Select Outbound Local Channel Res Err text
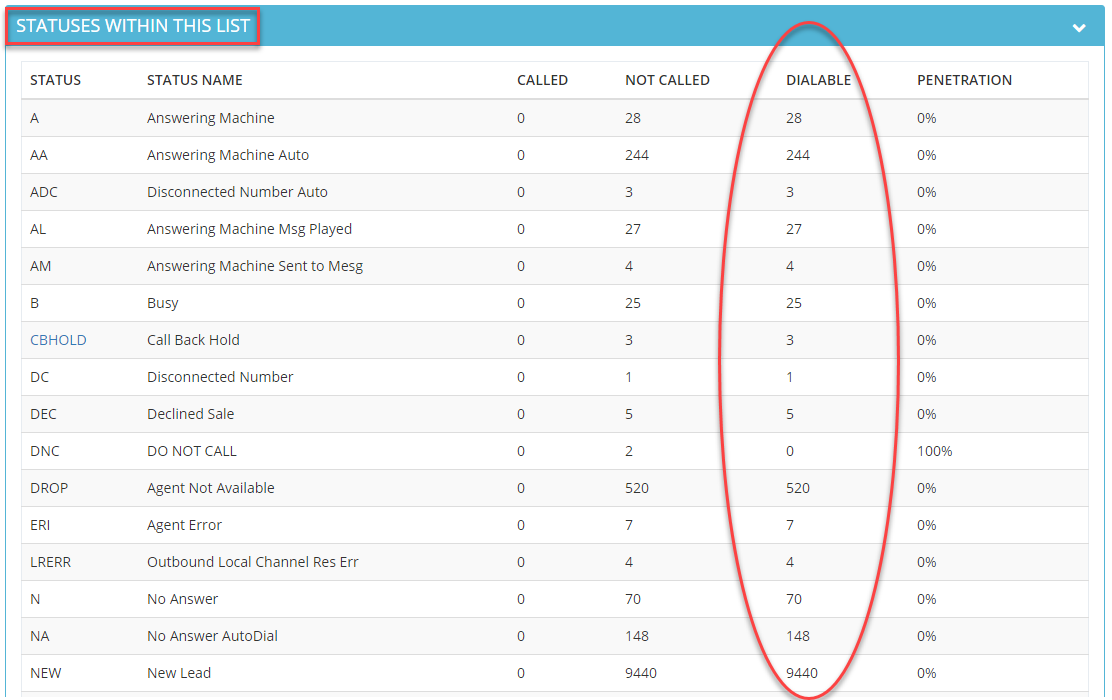This screenshot has height=700, width=1112. coord(252,562)
